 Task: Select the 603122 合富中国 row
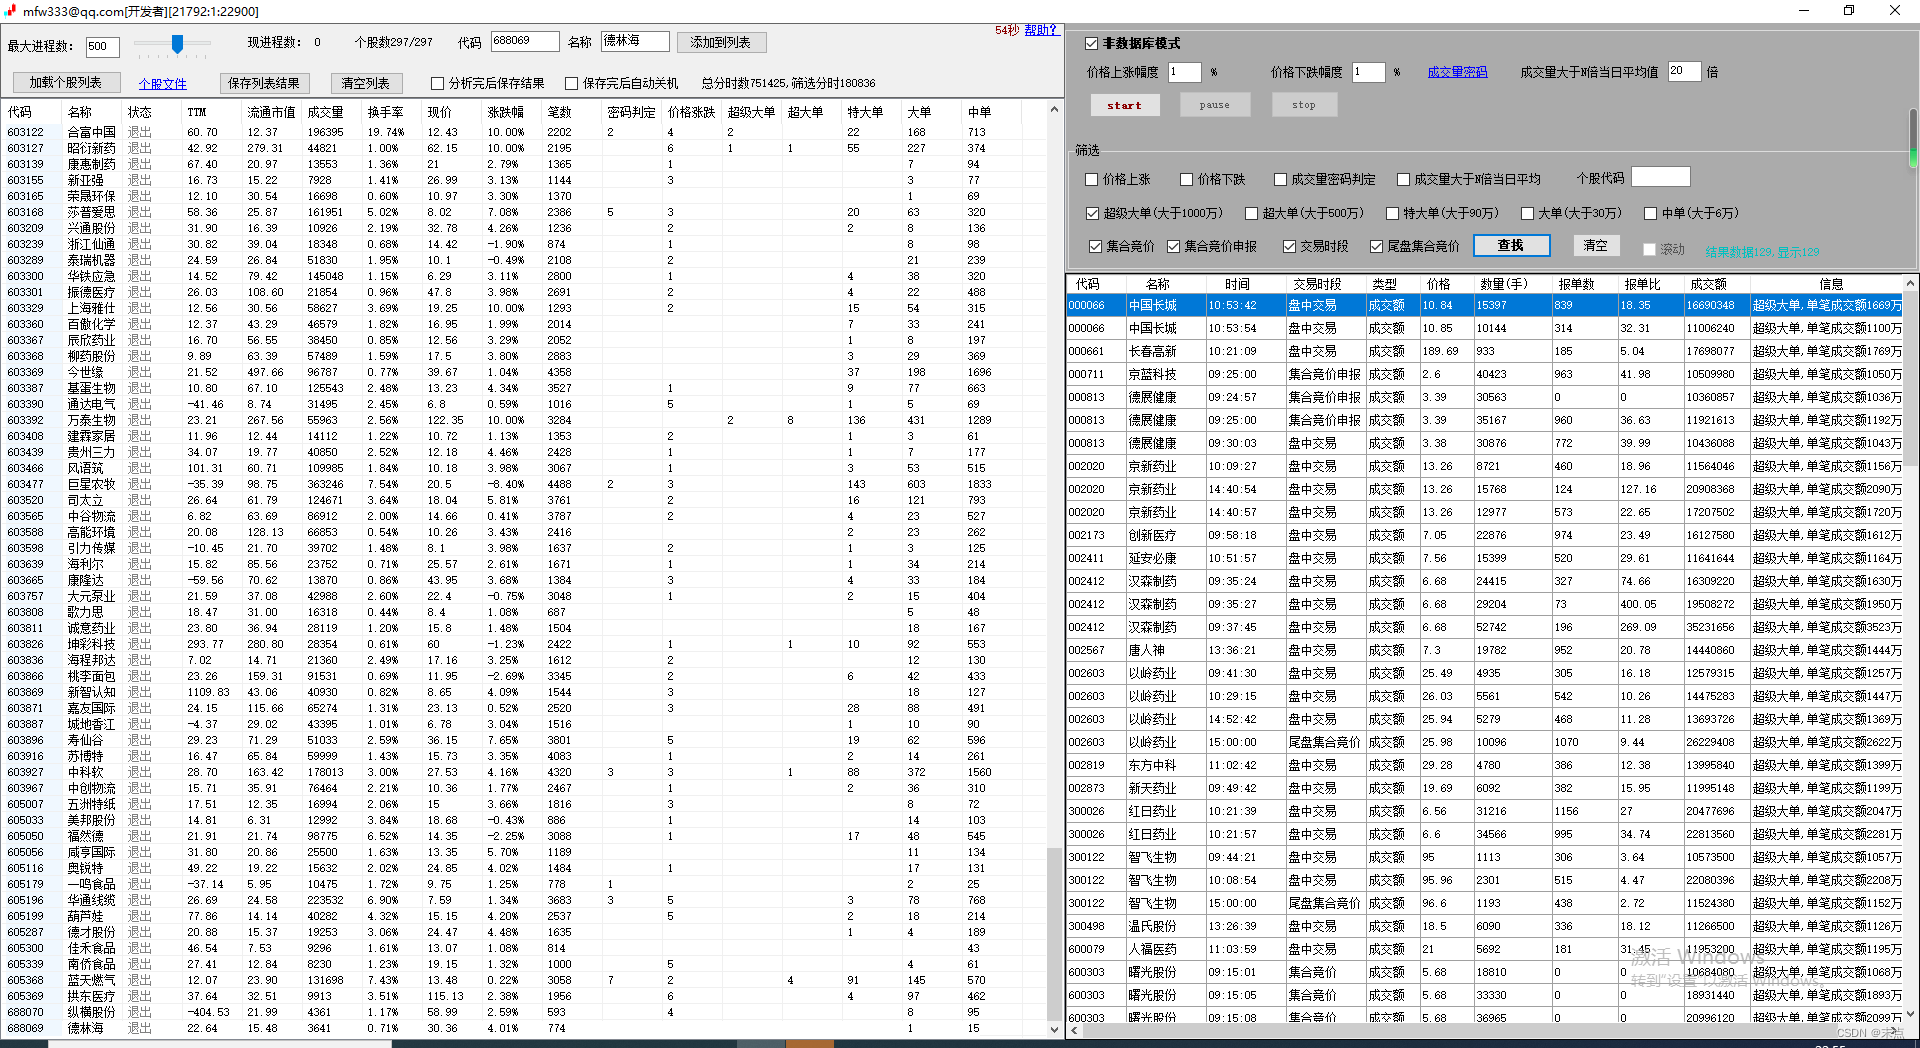pos(525,132)
